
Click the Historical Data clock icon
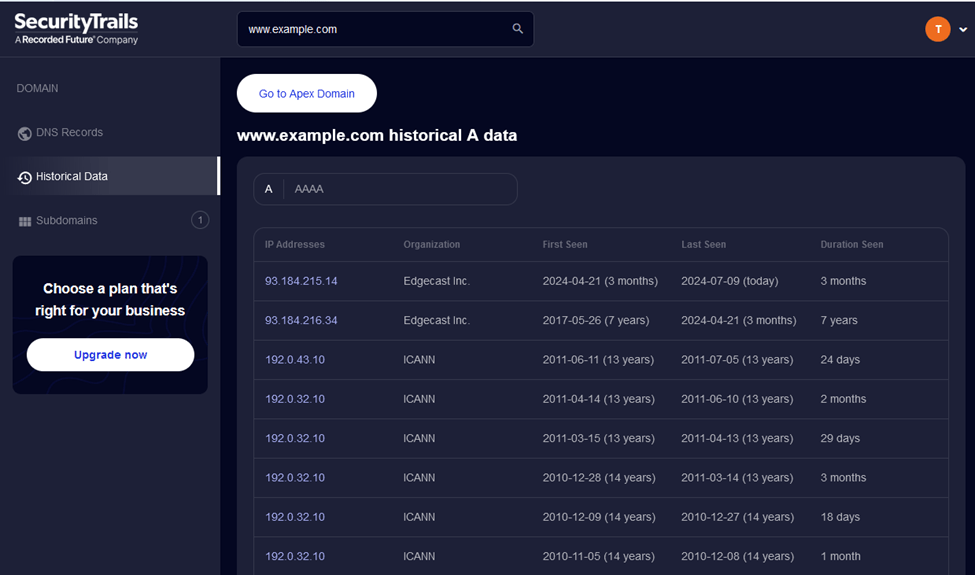pyautogui.click(x=24, y=177)
